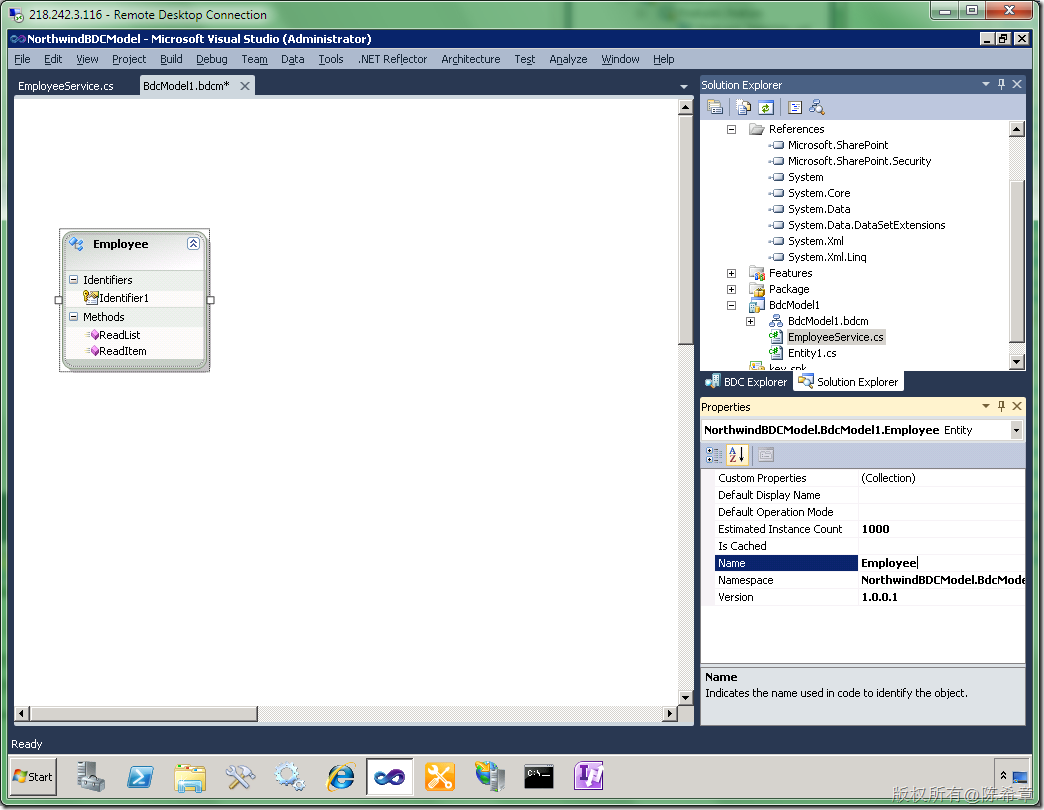Screen dimensions: 1044x810
Task: Select the ReadItem method in Employee entity
Action: [x=123, y=351]
